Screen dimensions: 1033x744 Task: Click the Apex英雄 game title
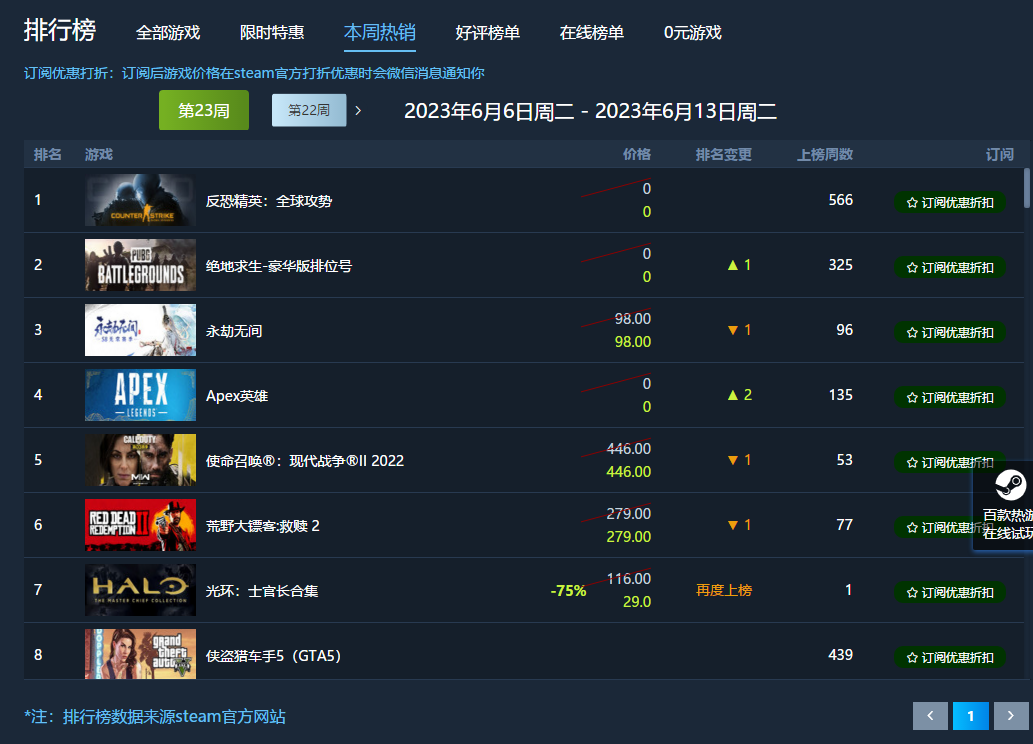click(237, 396)
